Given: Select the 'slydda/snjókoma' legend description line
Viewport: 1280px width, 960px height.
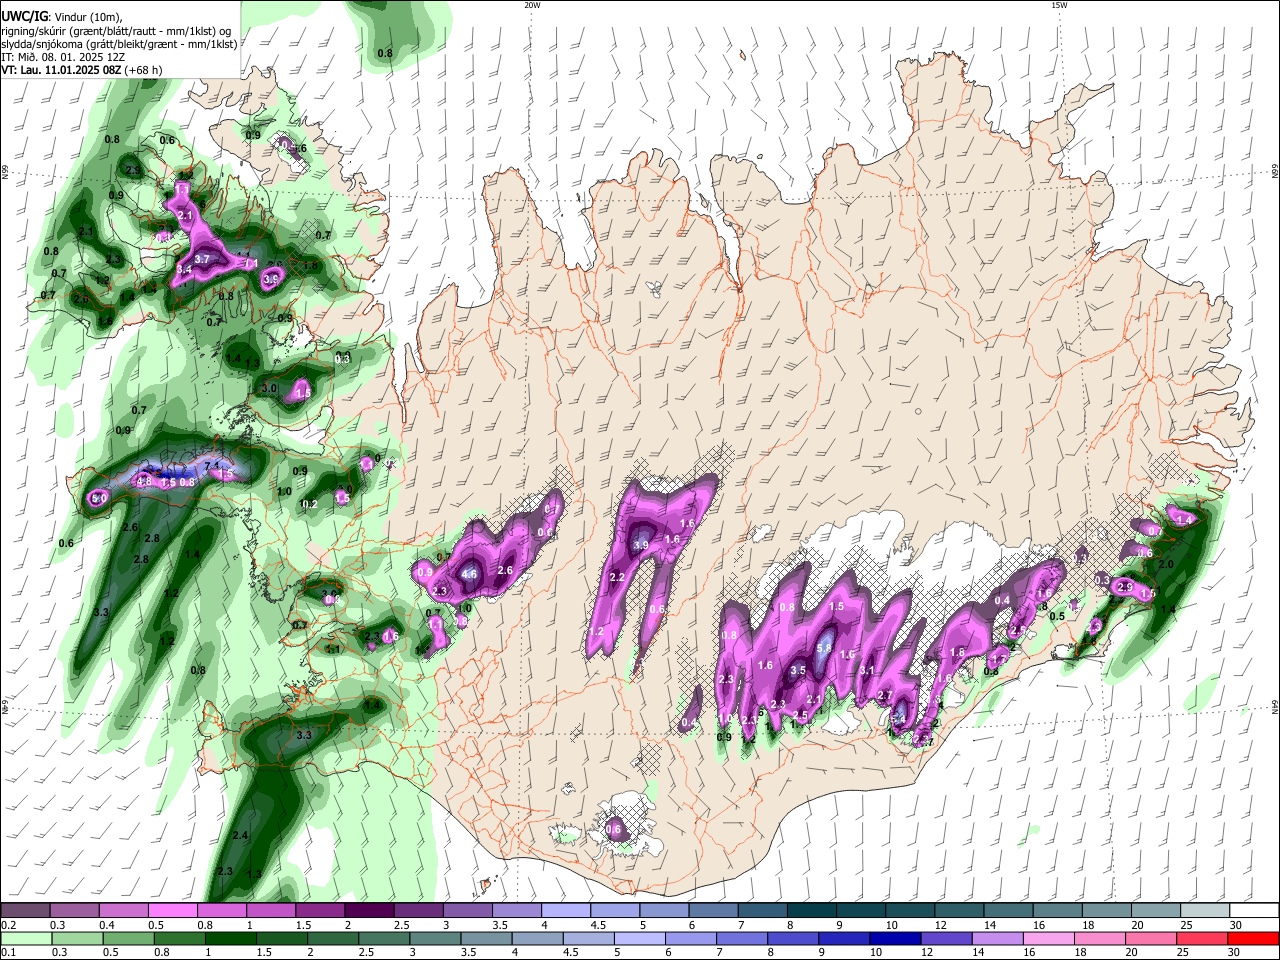Looking at the screenshot, I should coord(119,44).
